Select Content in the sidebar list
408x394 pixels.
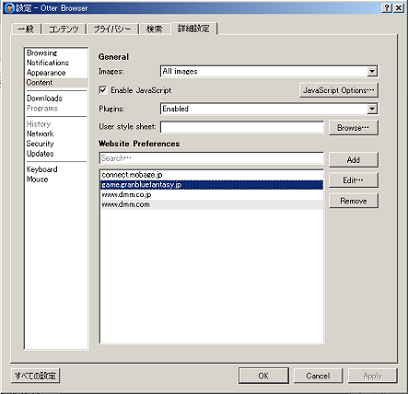pyautogui.click(x=56, y=83)
